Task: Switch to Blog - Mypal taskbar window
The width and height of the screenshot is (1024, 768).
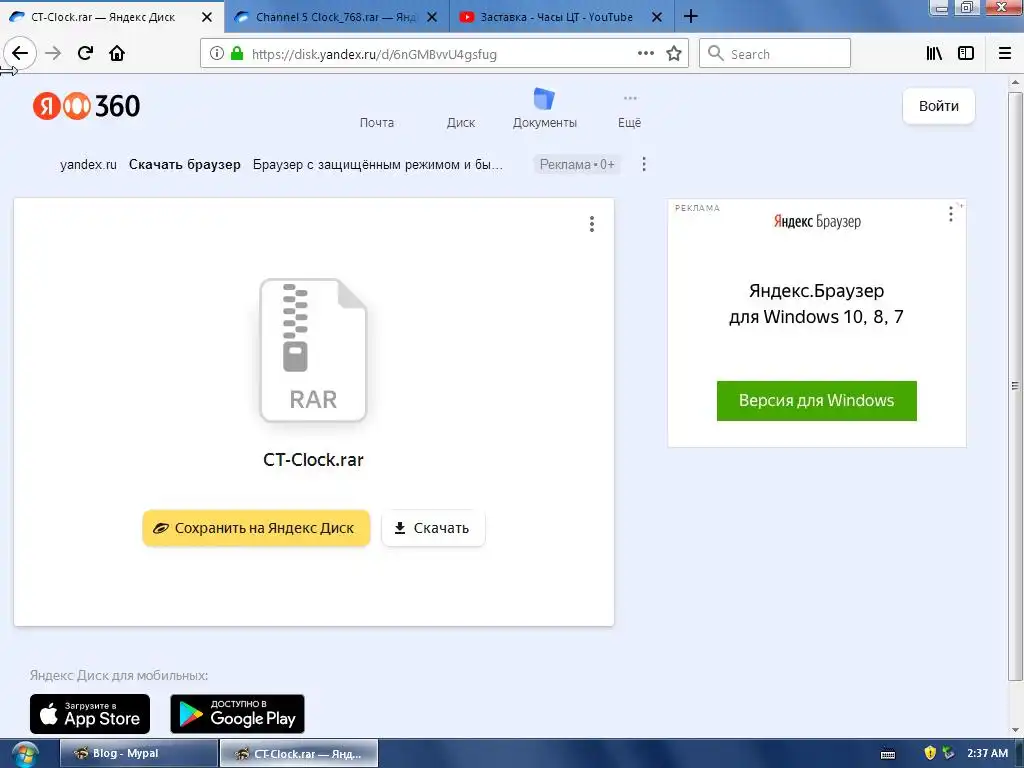Action: pyautogui.click(x=138, y=753)
